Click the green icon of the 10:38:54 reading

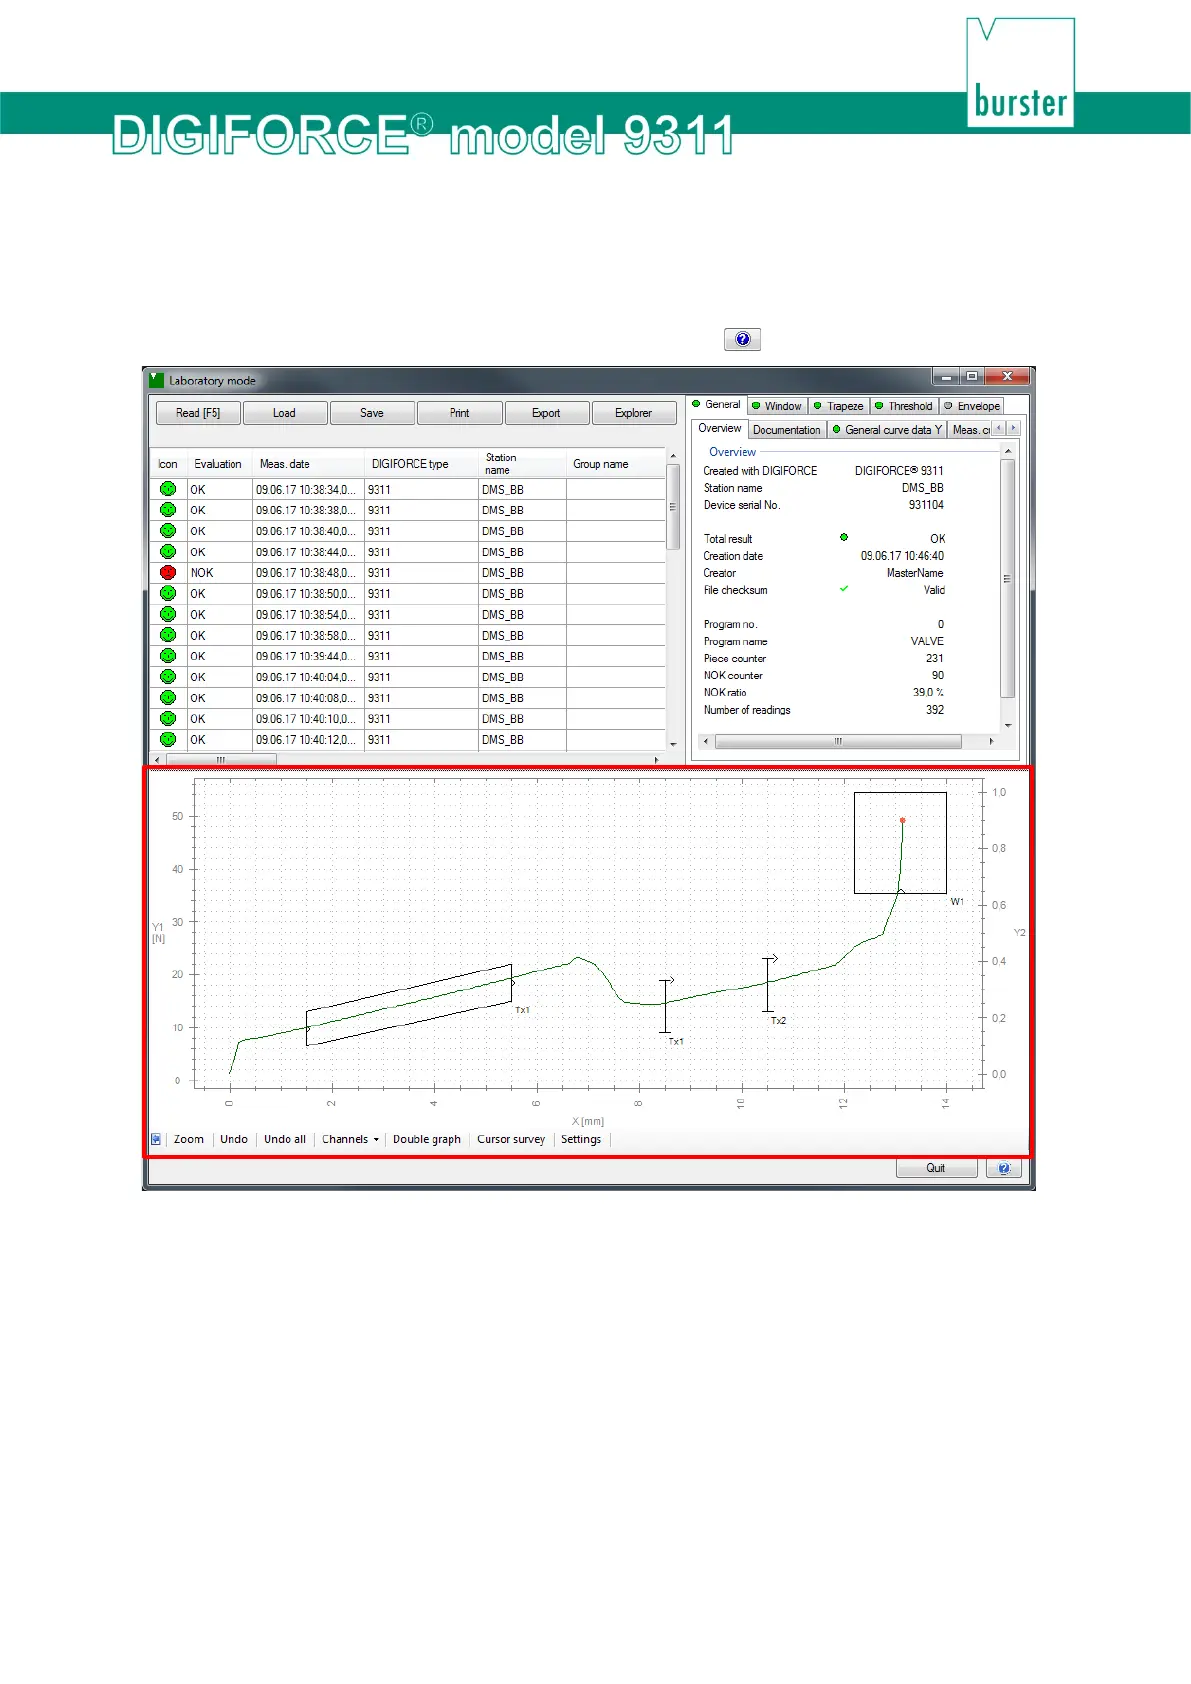(x=168, y=614)
